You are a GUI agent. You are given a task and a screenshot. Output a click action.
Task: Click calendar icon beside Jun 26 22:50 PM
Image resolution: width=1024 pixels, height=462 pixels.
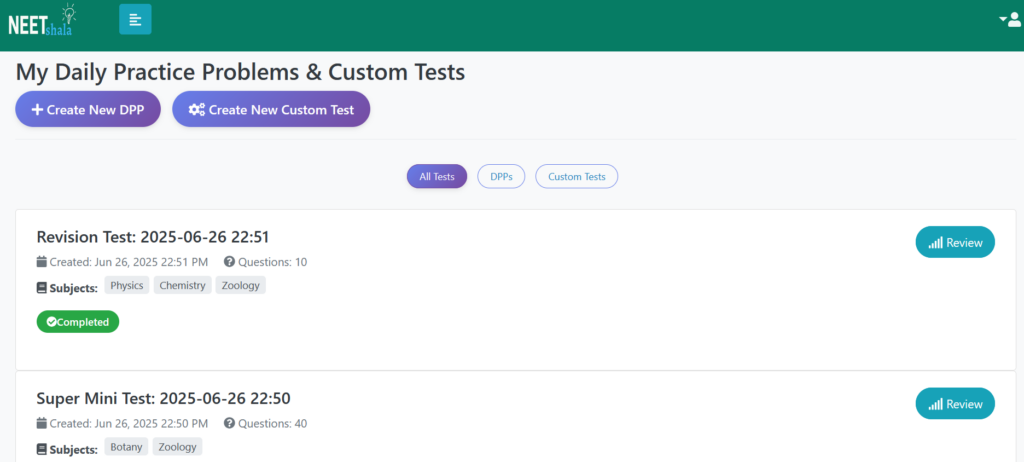pyautogui.click(x=42, y=423)
